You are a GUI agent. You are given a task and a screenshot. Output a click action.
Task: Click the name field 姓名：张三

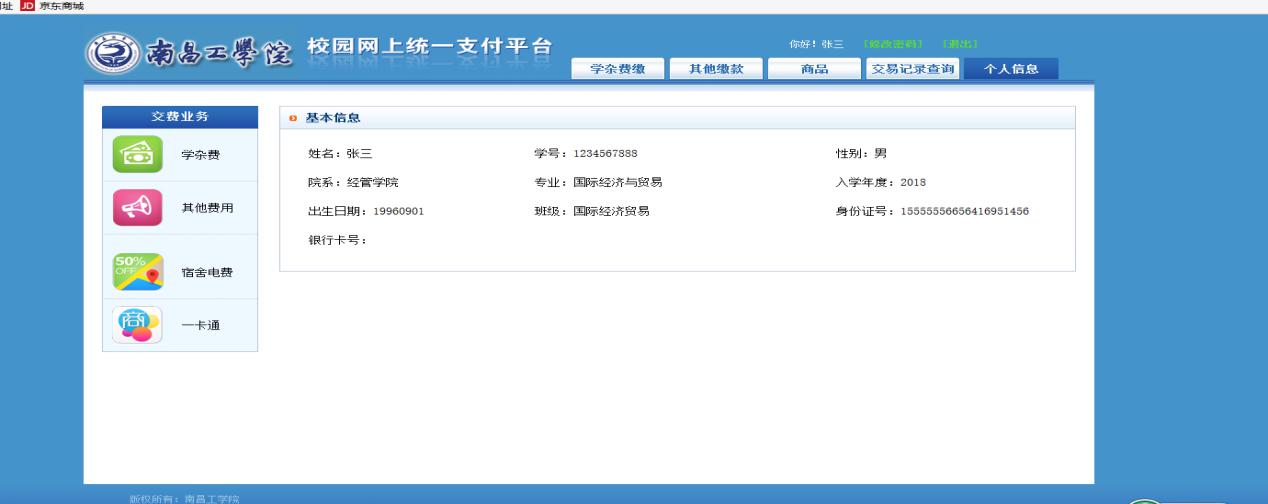pyautogui.click(x=340, y=153)
